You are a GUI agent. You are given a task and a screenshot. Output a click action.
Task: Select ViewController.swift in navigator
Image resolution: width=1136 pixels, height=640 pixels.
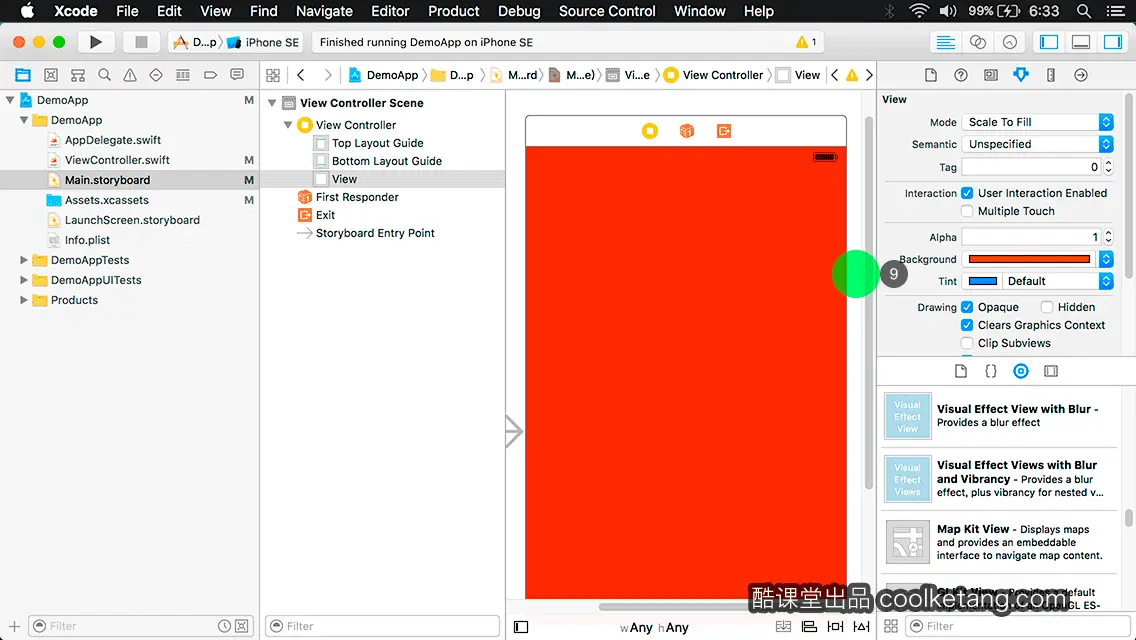(117, 159)
